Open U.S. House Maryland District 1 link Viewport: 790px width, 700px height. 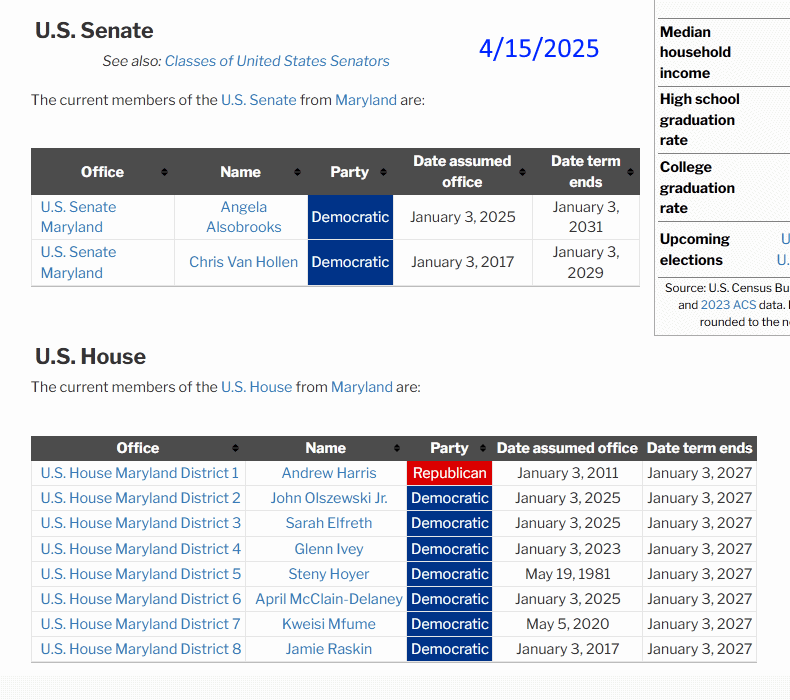[140, 473]
